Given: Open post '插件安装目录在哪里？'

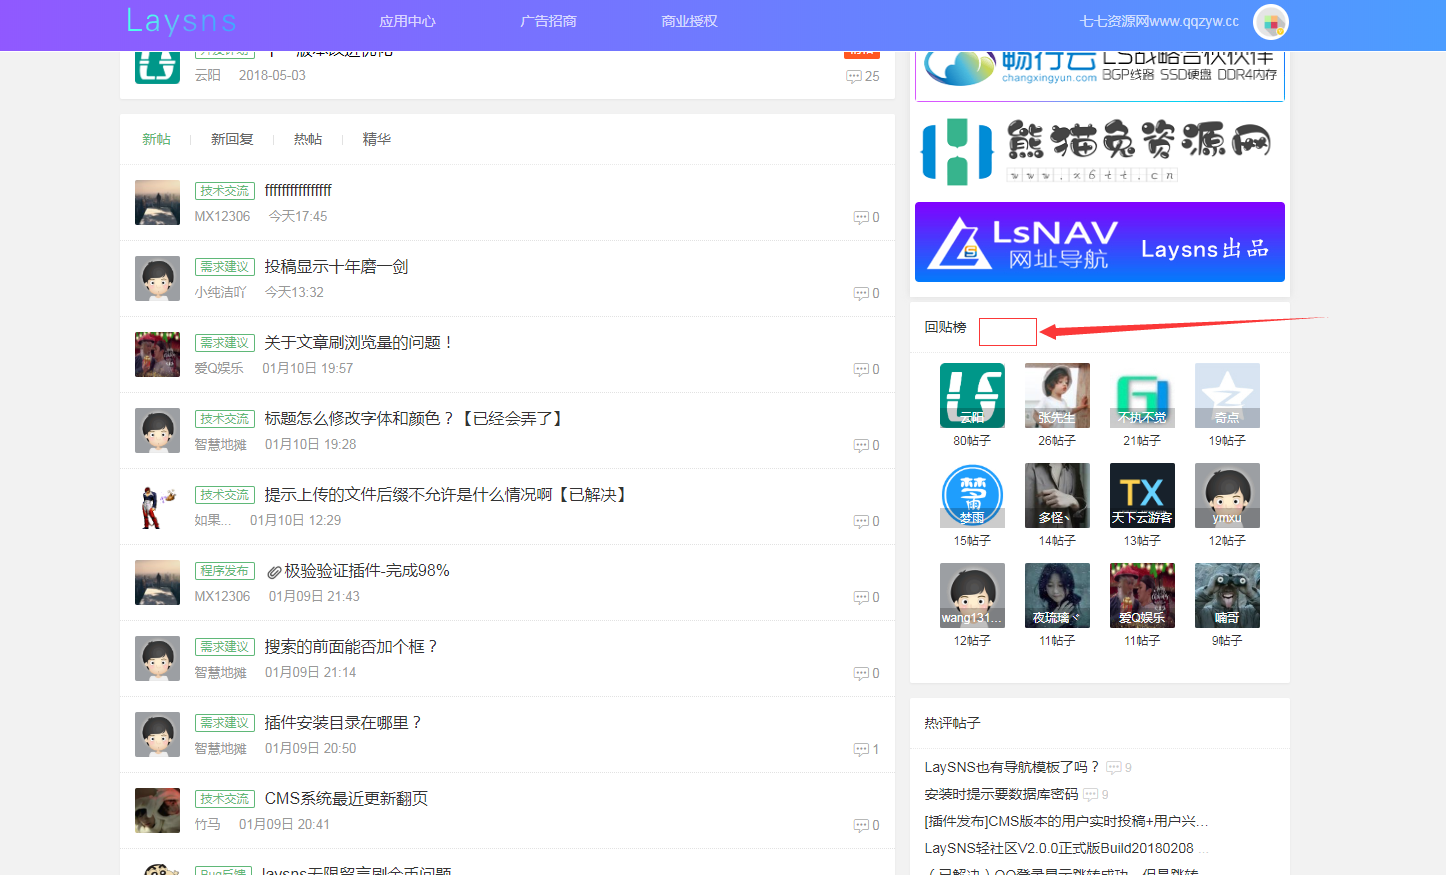Looking at the screenshot, I should pos(344,723).
